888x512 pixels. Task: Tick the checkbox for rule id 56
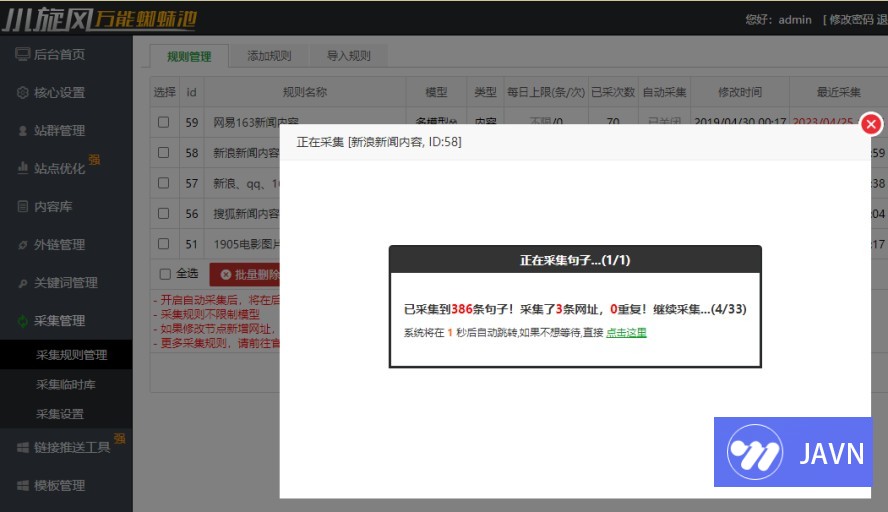point(164,214)
